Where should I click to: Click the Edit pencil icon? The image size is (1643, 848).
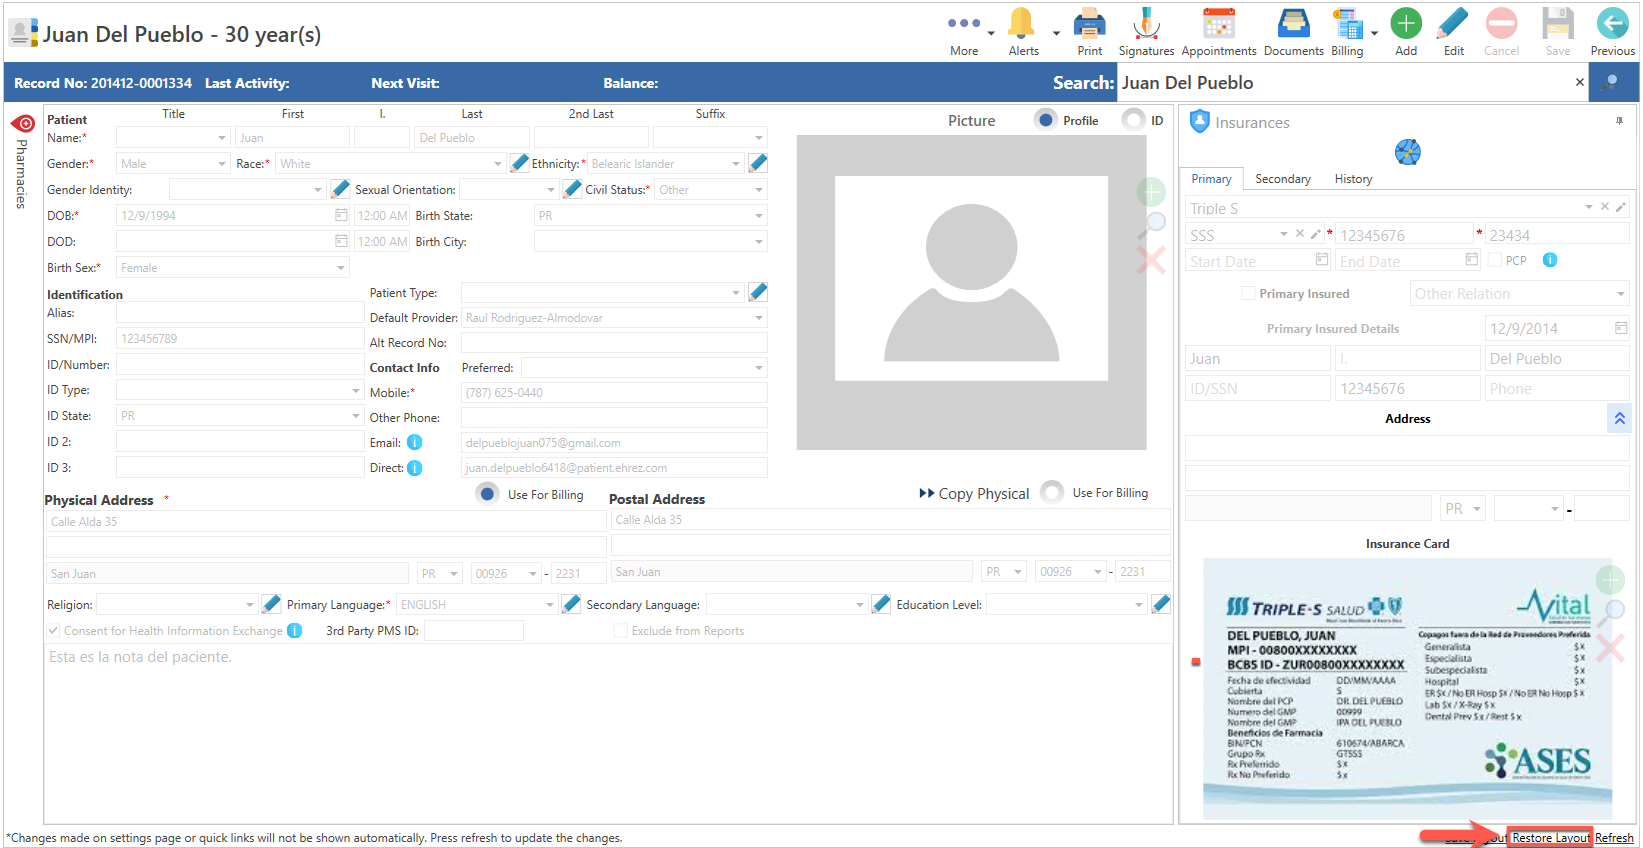pyautogui.click(x=1453, y=32)
